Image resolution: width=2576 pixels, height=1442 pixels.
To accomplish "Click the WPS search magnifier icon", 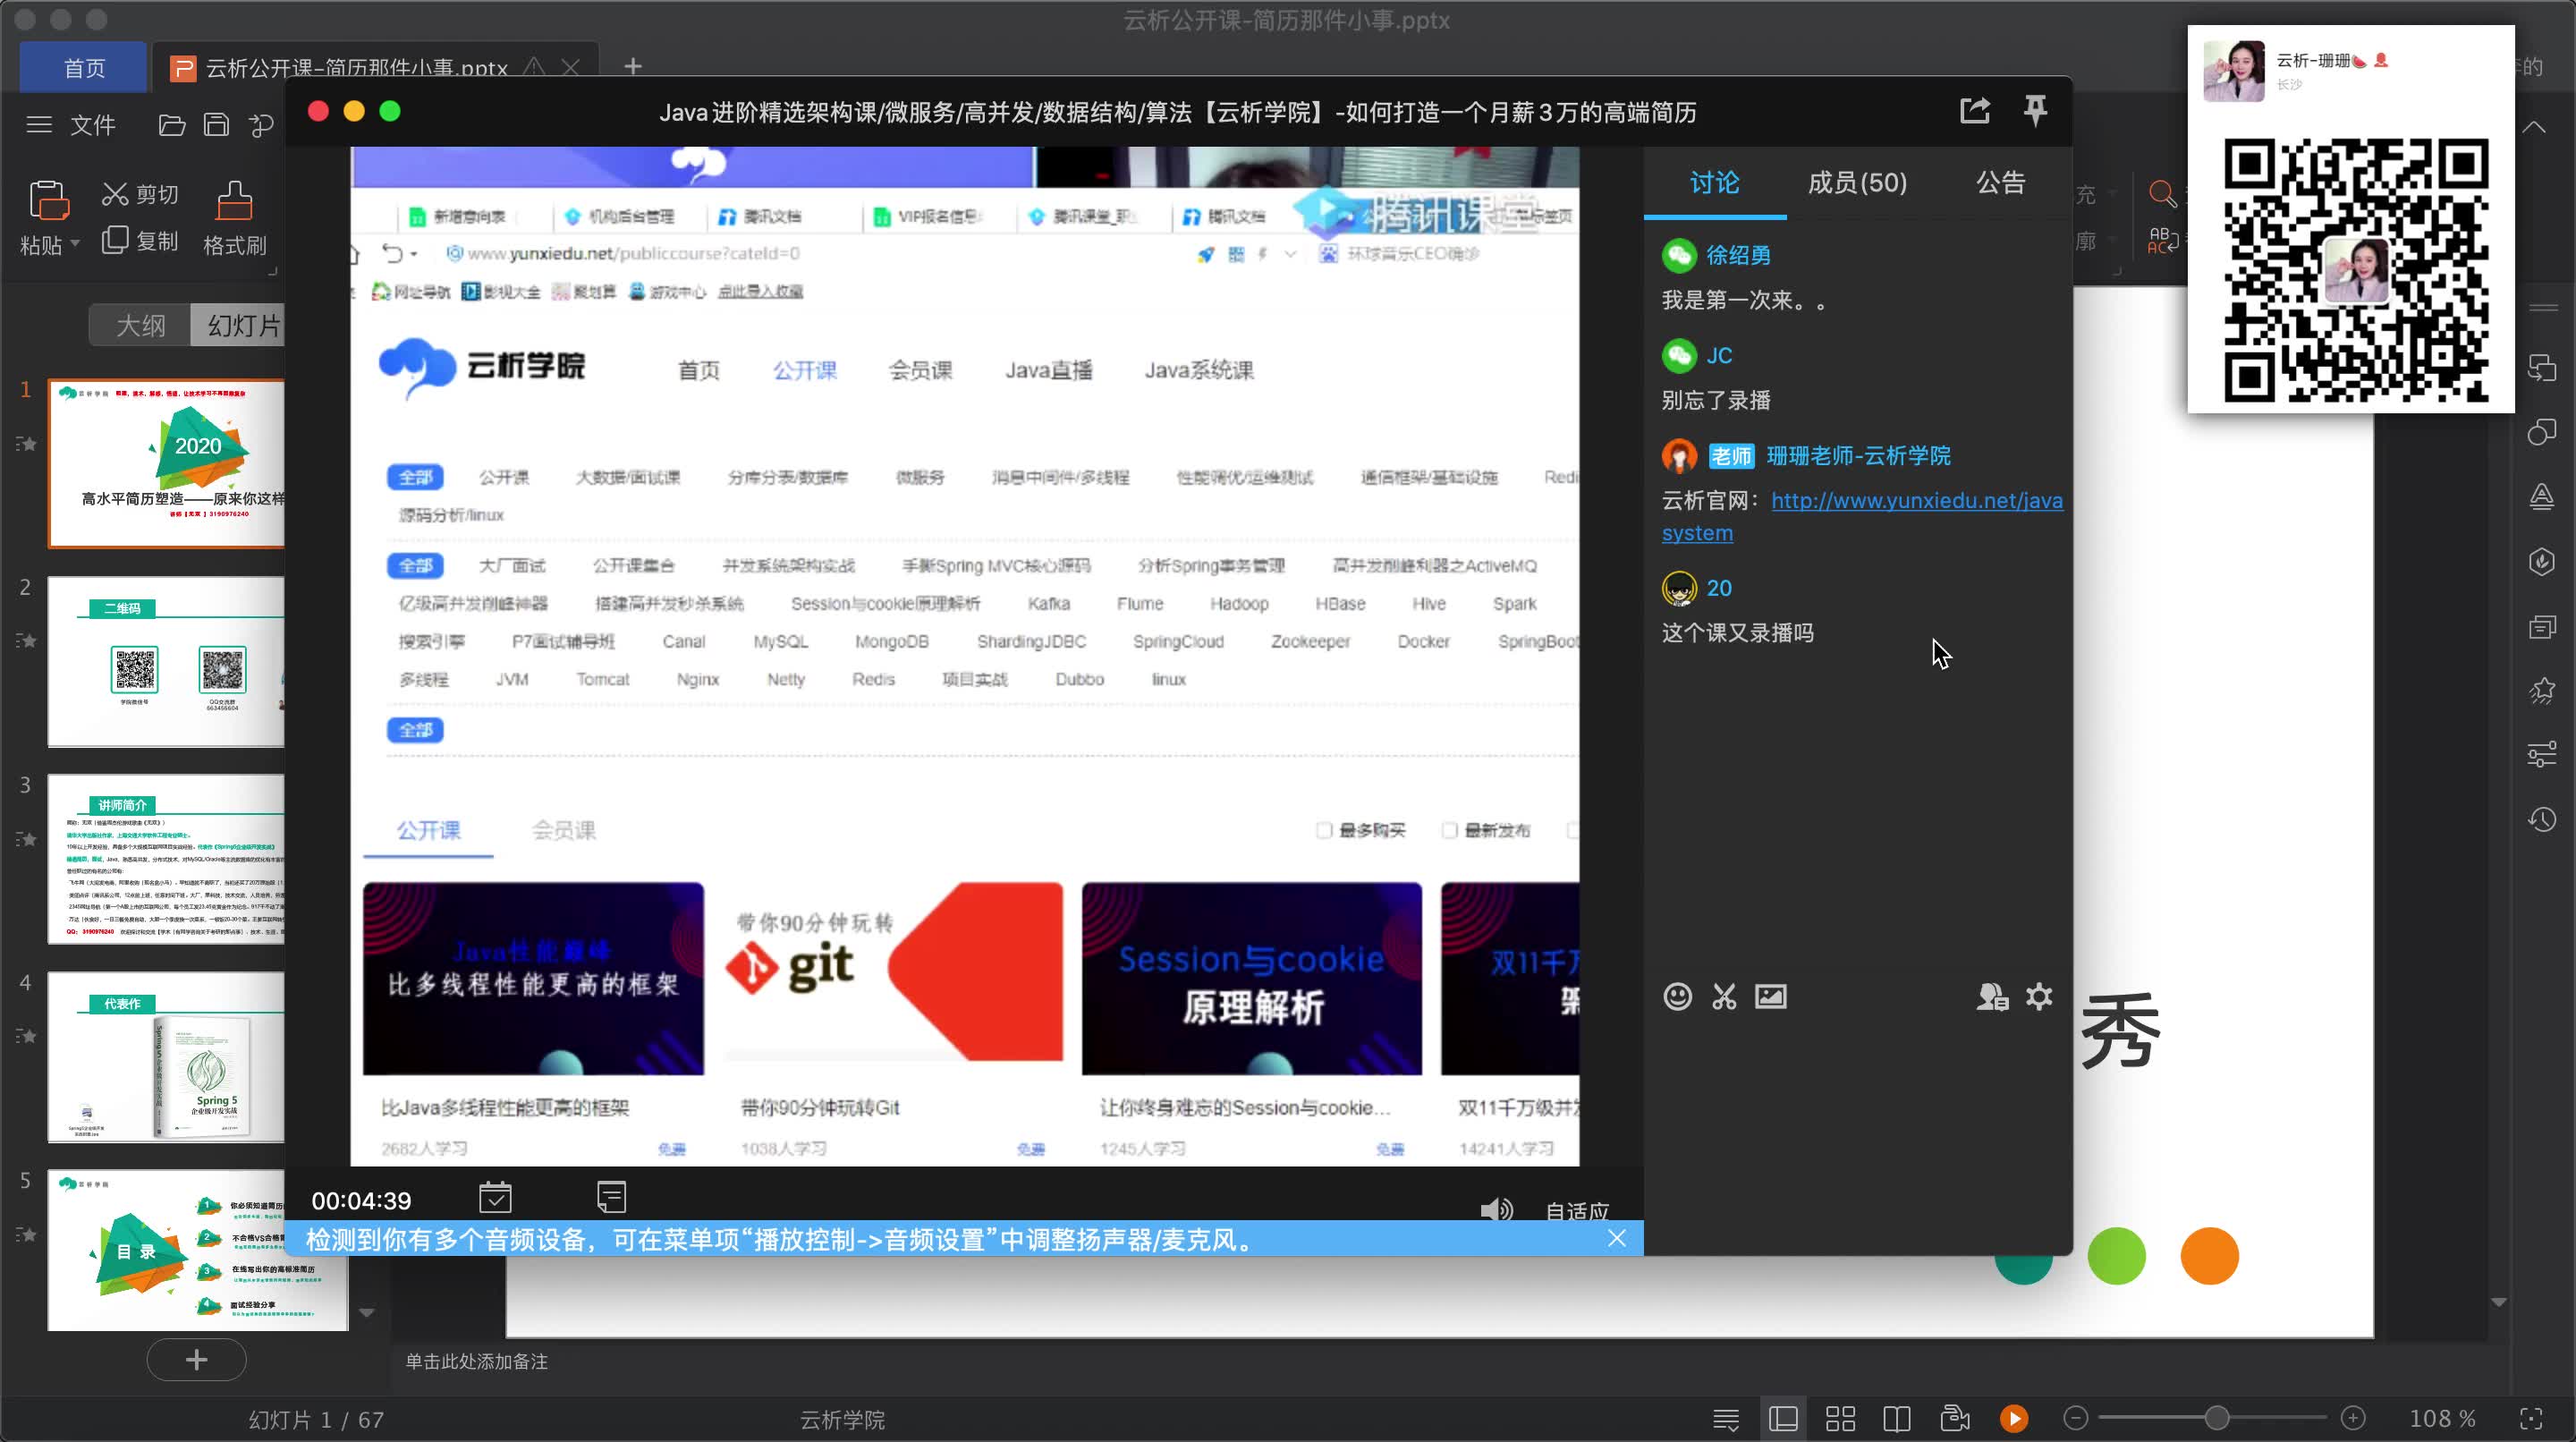I will [2162, 193].
